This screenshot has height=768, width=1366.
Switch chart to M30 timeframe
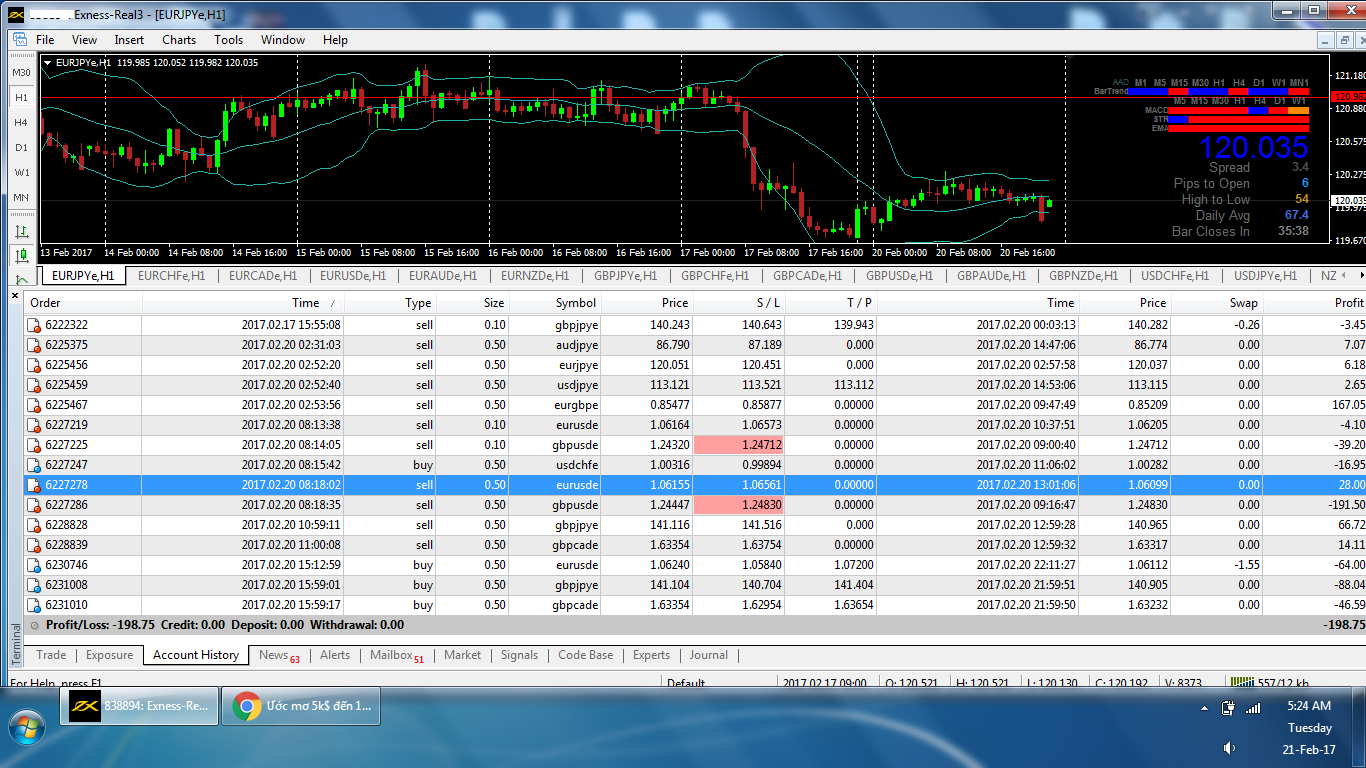[21, 73]
